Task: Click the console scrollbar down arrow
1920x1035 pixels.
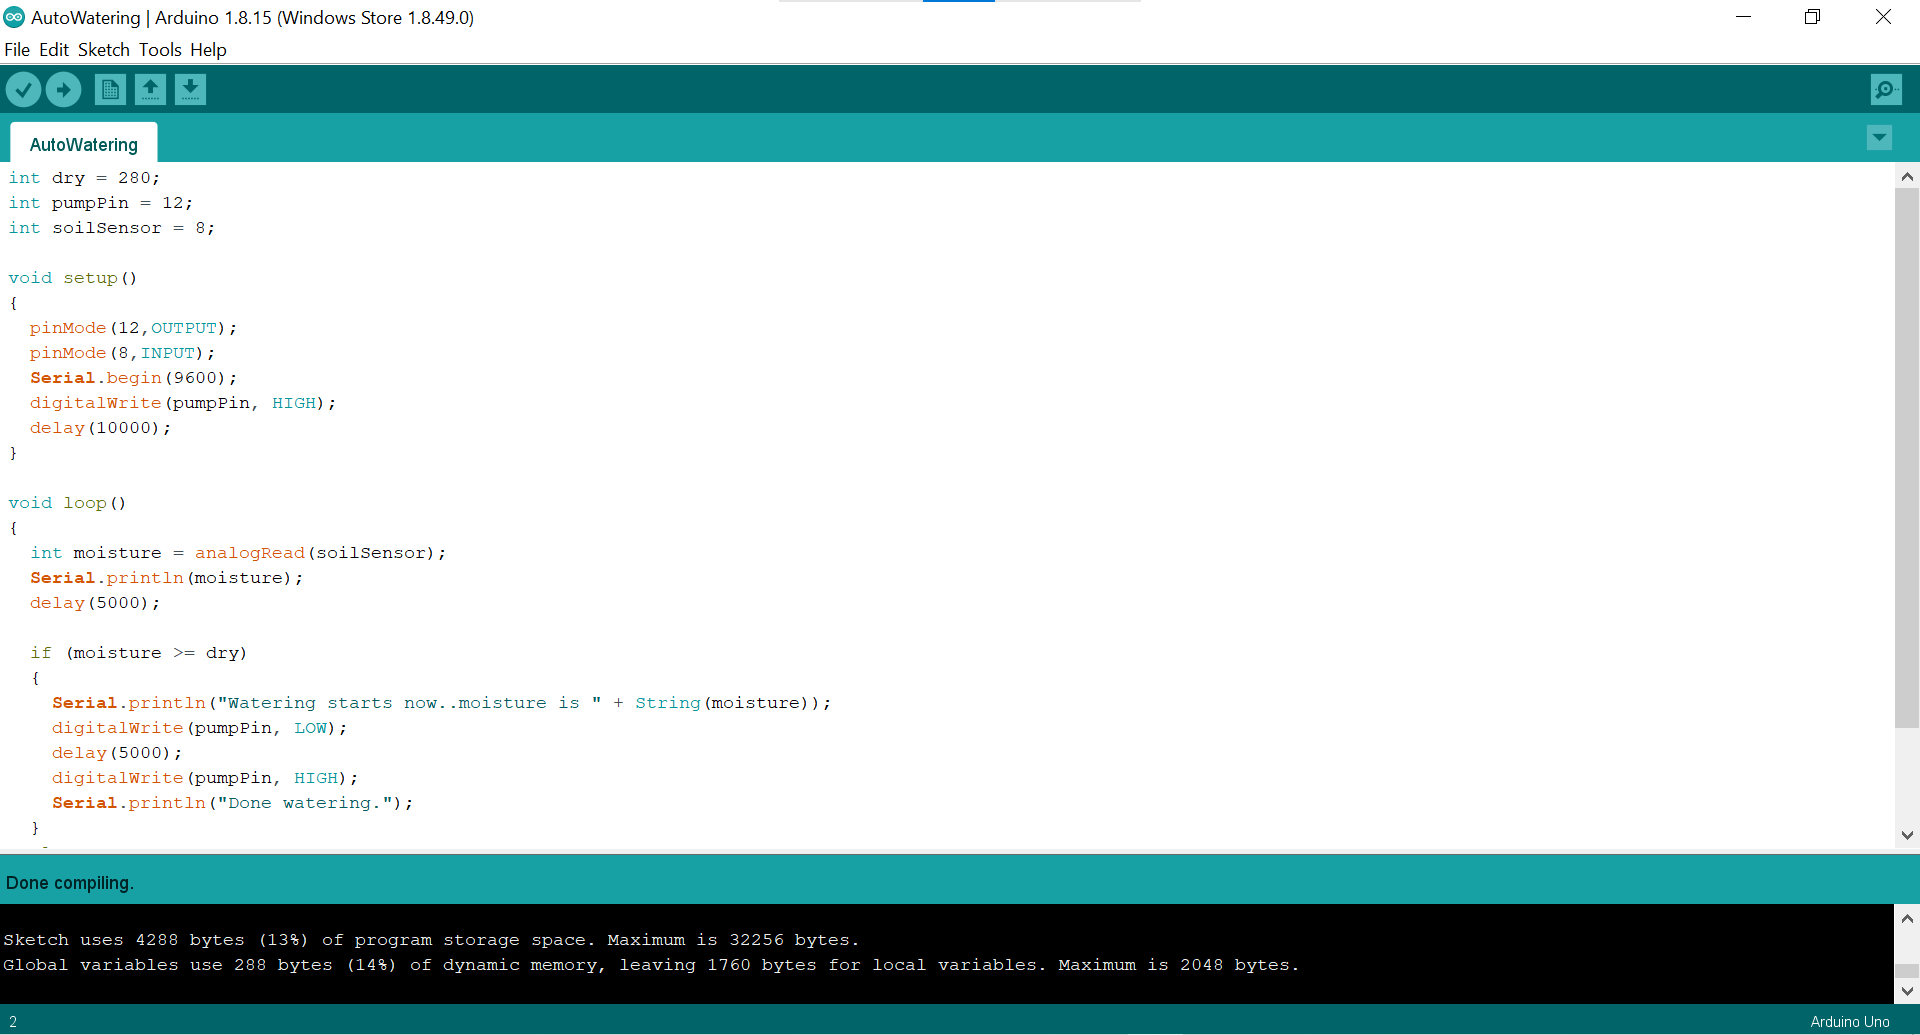Action: [x=1907, y=991]
